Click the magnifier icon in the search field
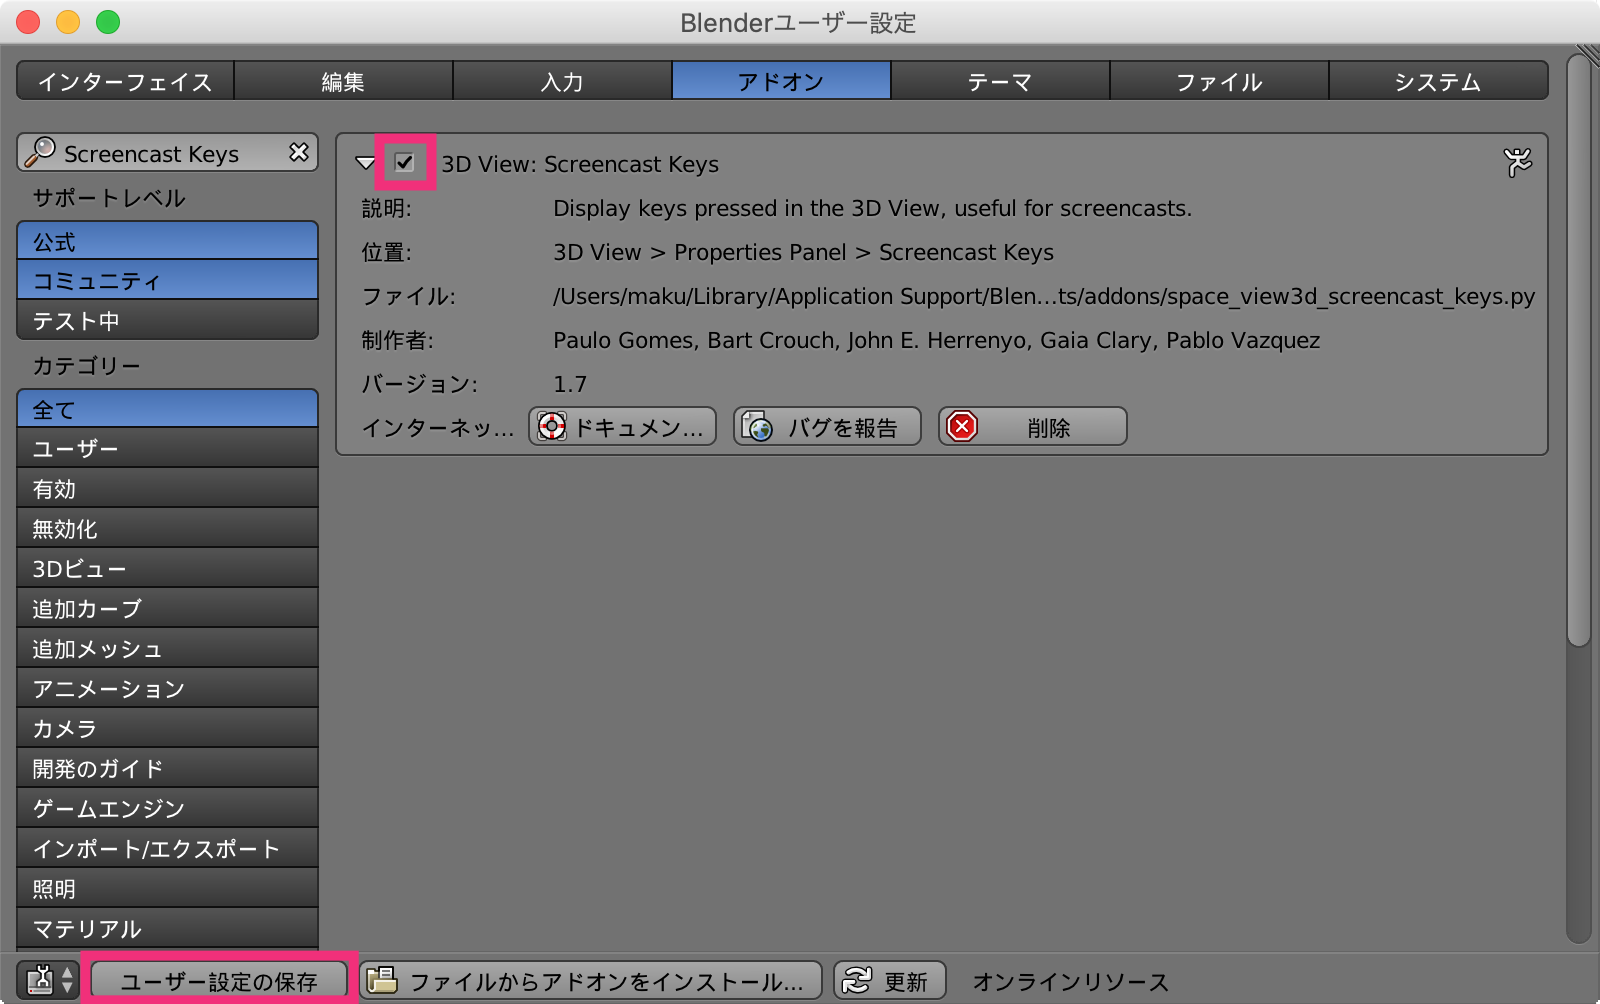The image size is (1600, 1004). (40, 153)
